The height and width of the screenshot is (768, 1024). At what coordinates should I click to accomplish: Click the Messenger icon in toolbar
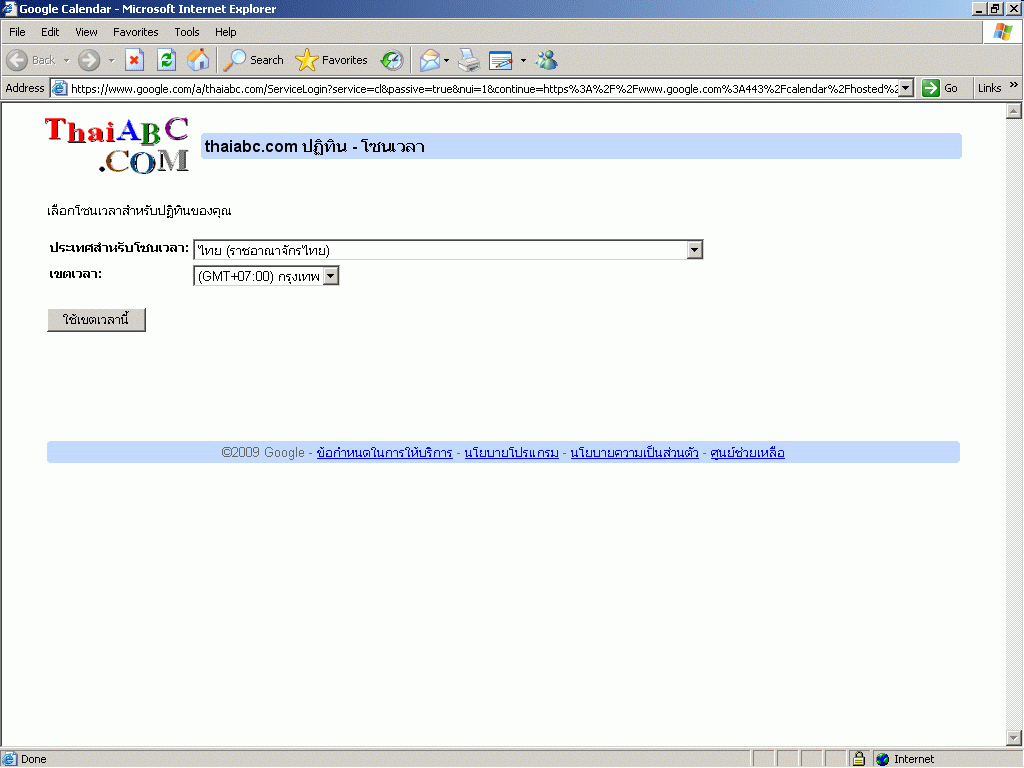[546, 60]
